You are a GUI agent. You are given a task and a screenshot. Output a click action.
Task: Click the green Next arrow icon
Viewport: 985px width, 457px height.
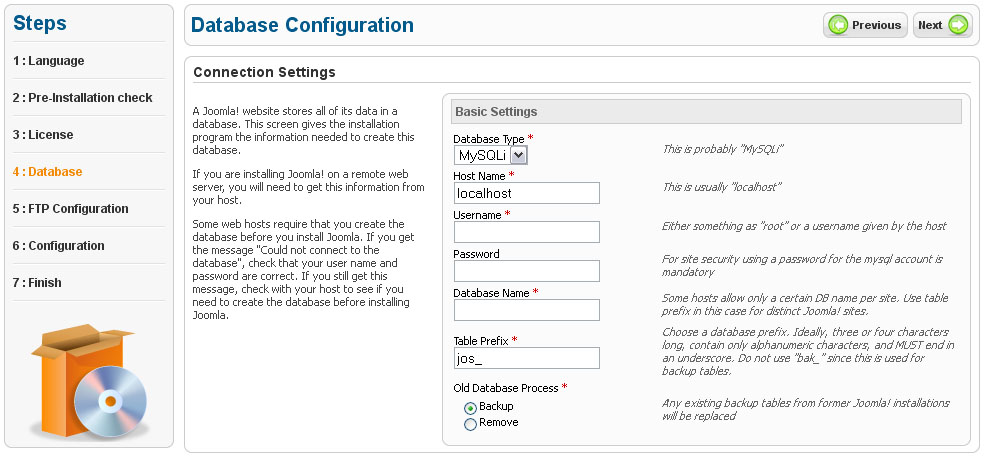point(959,25)
